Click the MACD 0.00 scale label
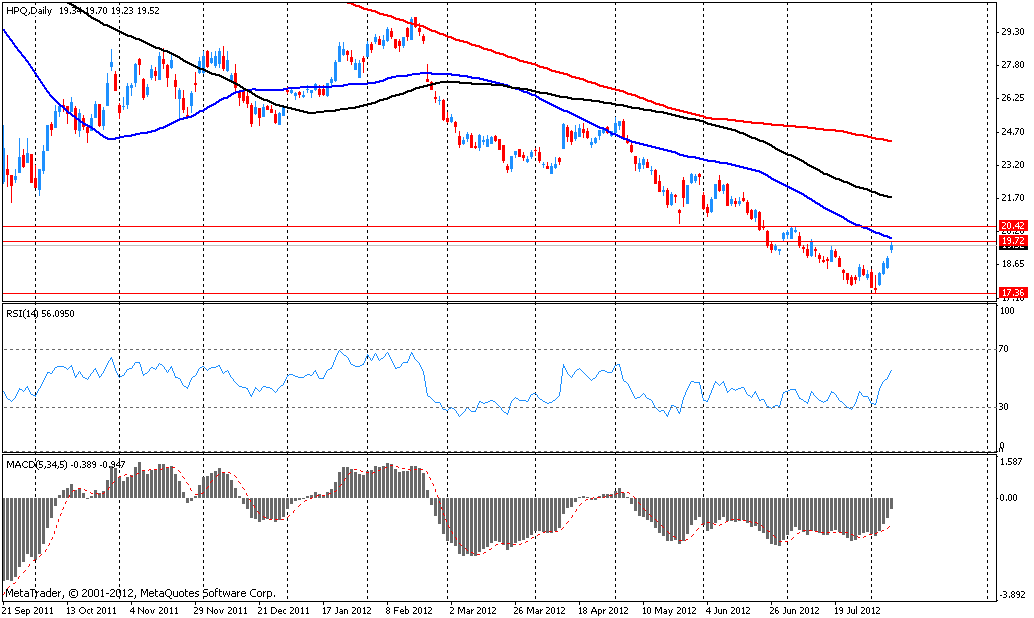The width and height of the screenshot is (1034, 618). click(x=1011, y=497)
